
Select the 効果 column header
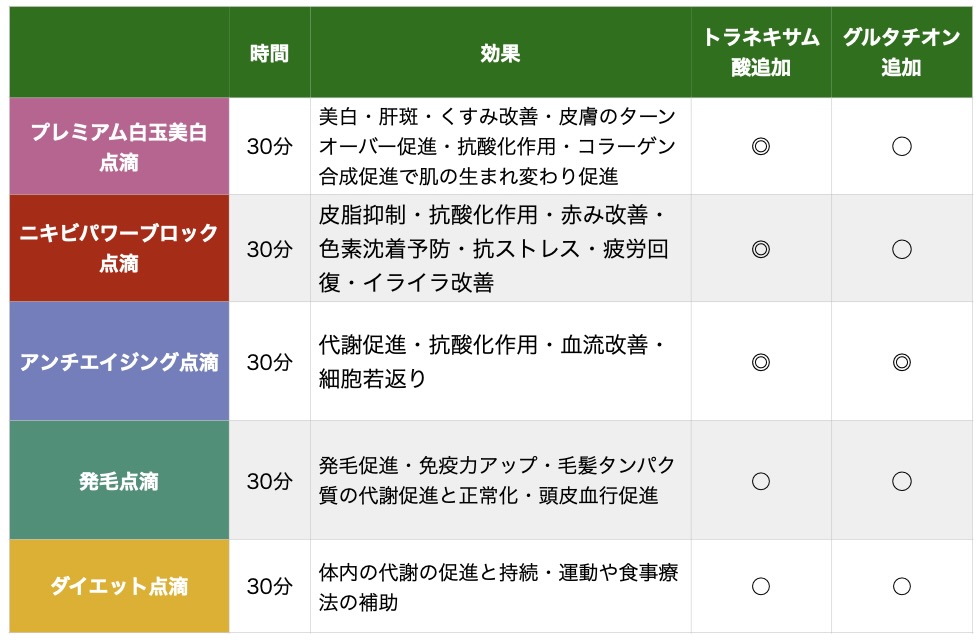pos(500,53)
